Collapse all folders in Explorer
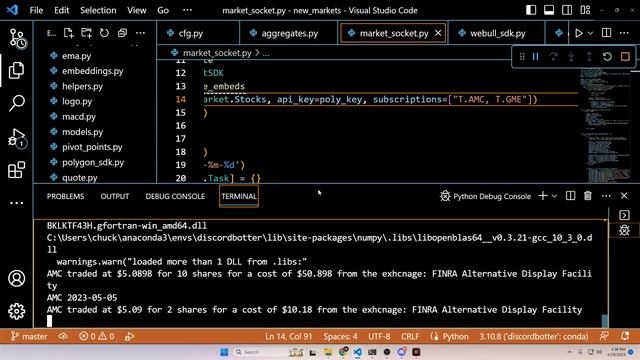 (122, 33)
